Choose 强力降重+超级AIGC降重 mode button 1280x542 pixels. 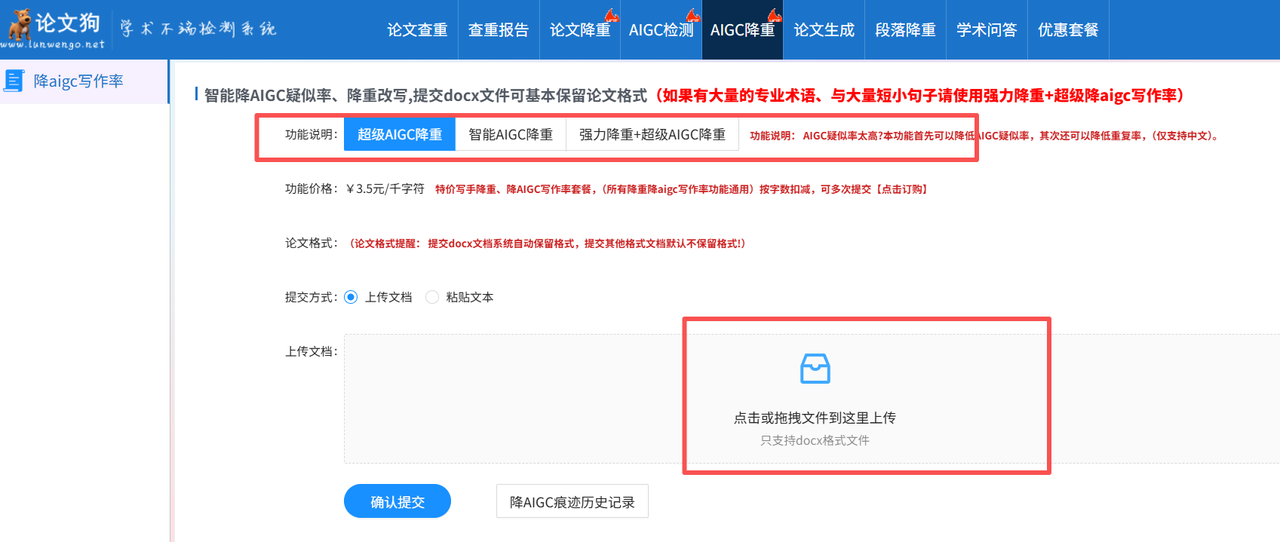[652, 134]
